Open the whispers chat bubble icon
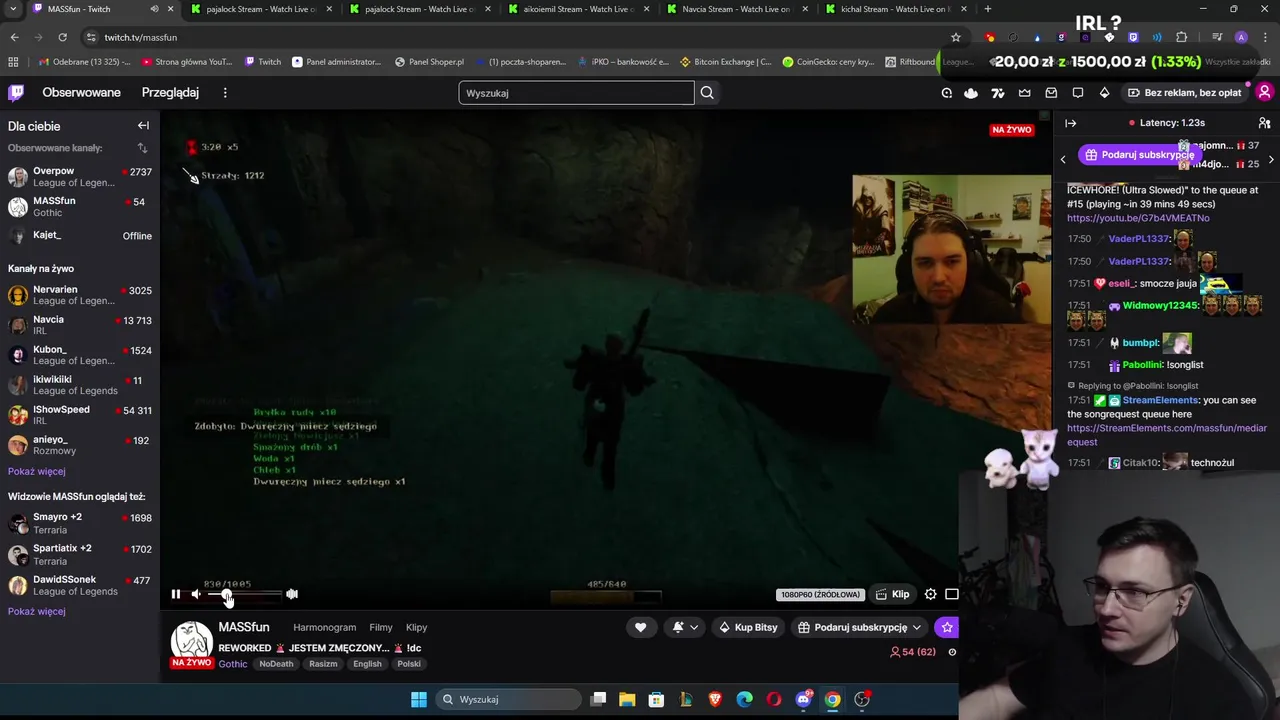Viewport: 1280px width, 720px height. (1078, 93)
